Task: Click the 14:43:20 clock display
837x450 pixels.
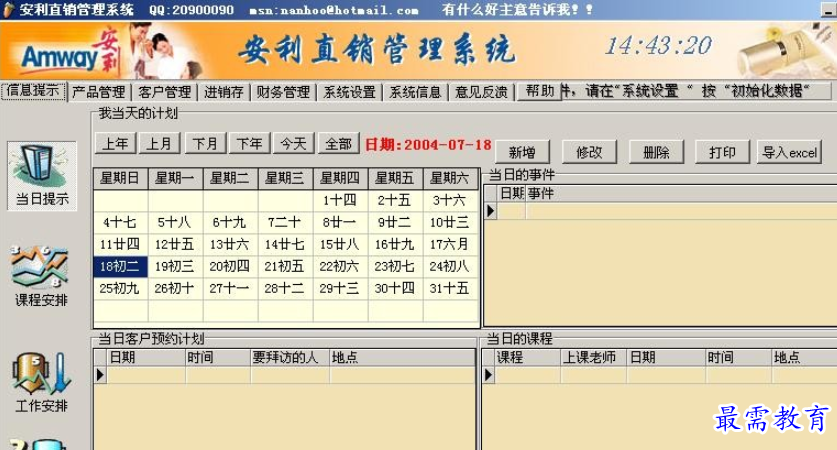Action: click(x=658, y=46)
